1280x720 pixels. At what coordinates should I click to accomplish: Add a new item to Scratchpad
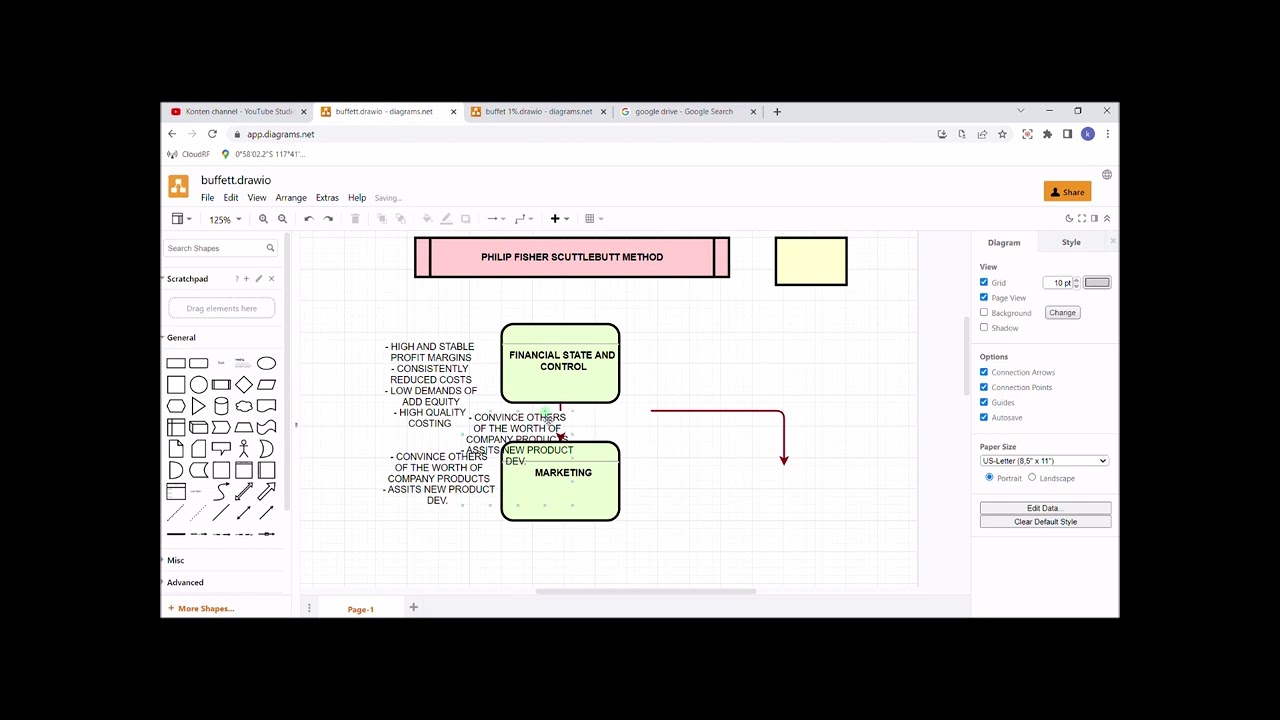coord(246,279)
